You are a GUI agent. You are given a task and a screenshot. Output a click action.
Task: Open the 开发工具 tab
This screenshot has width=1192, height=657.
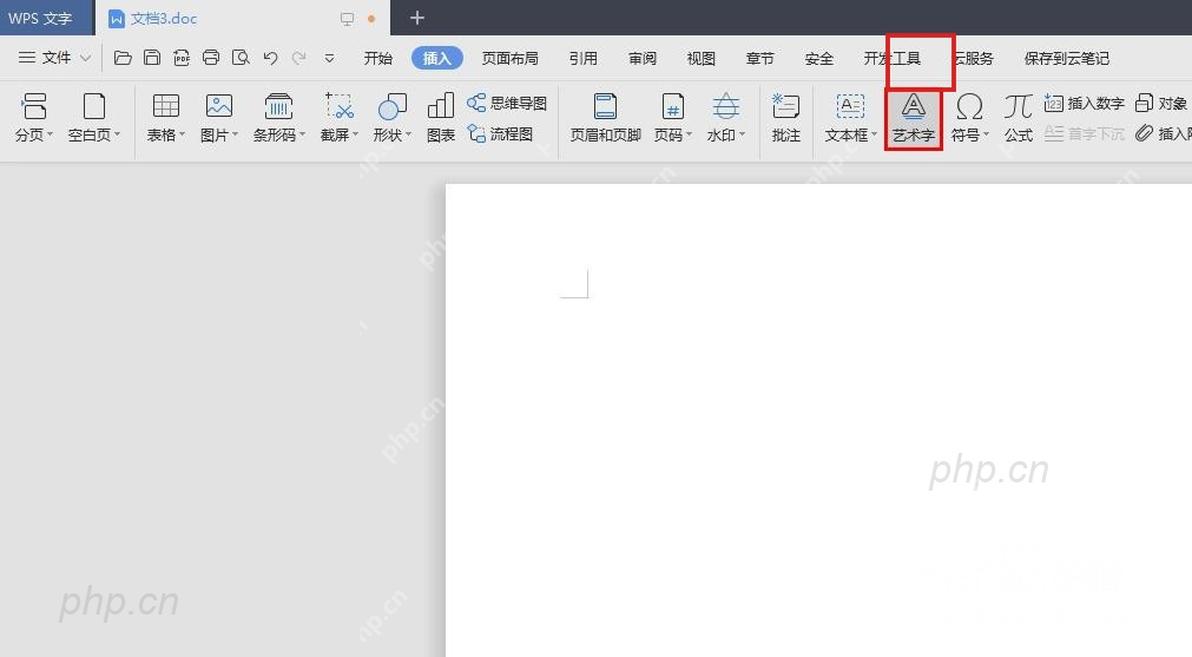[892, 59]
